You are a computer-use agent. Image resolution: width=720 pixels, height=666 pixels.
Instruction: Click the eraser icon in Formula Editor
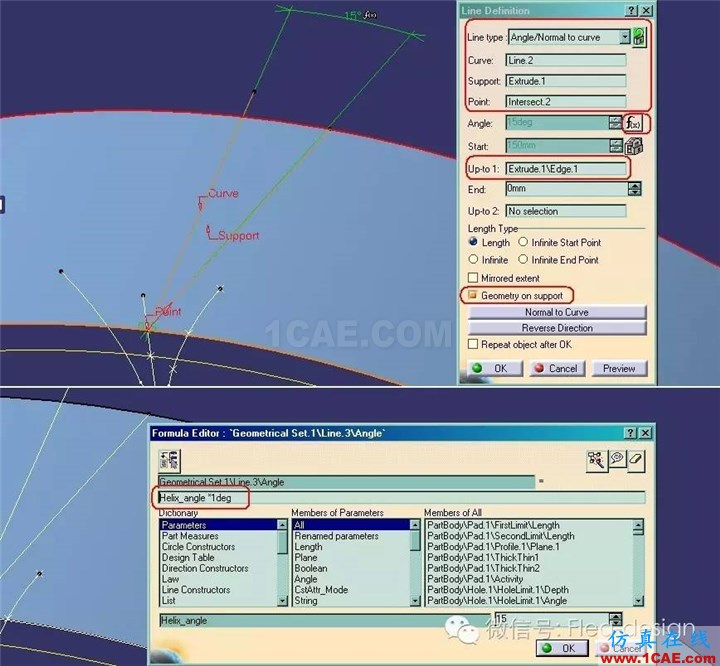pos(636,460)
